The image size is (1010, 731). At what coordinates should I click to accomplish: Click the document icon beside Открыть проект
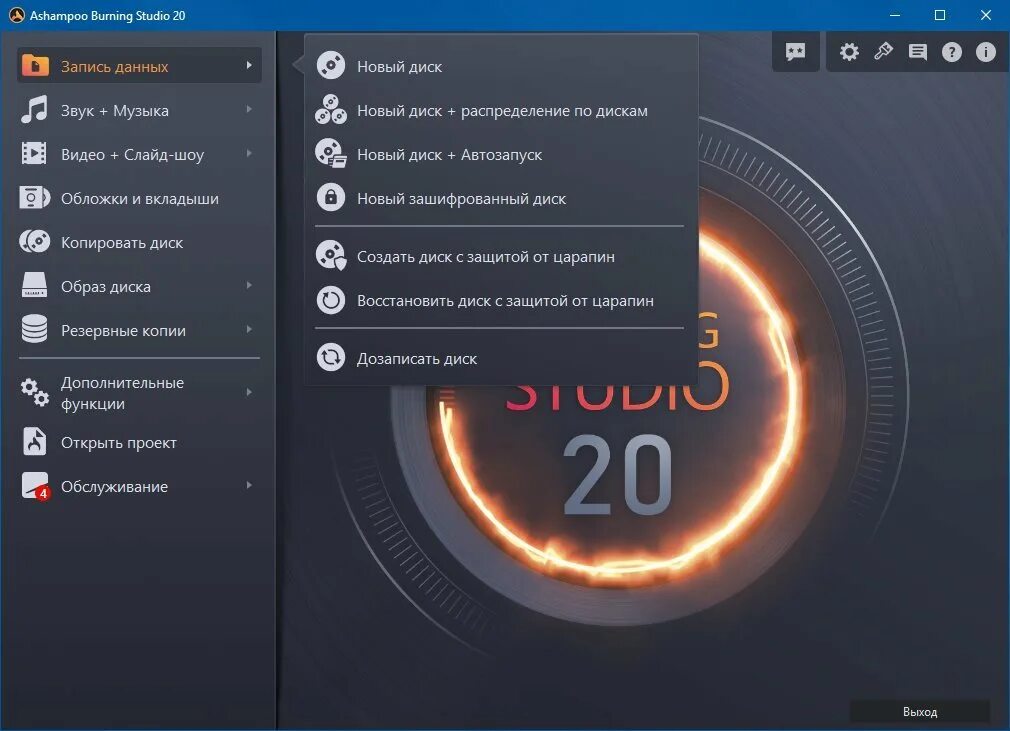34,442
